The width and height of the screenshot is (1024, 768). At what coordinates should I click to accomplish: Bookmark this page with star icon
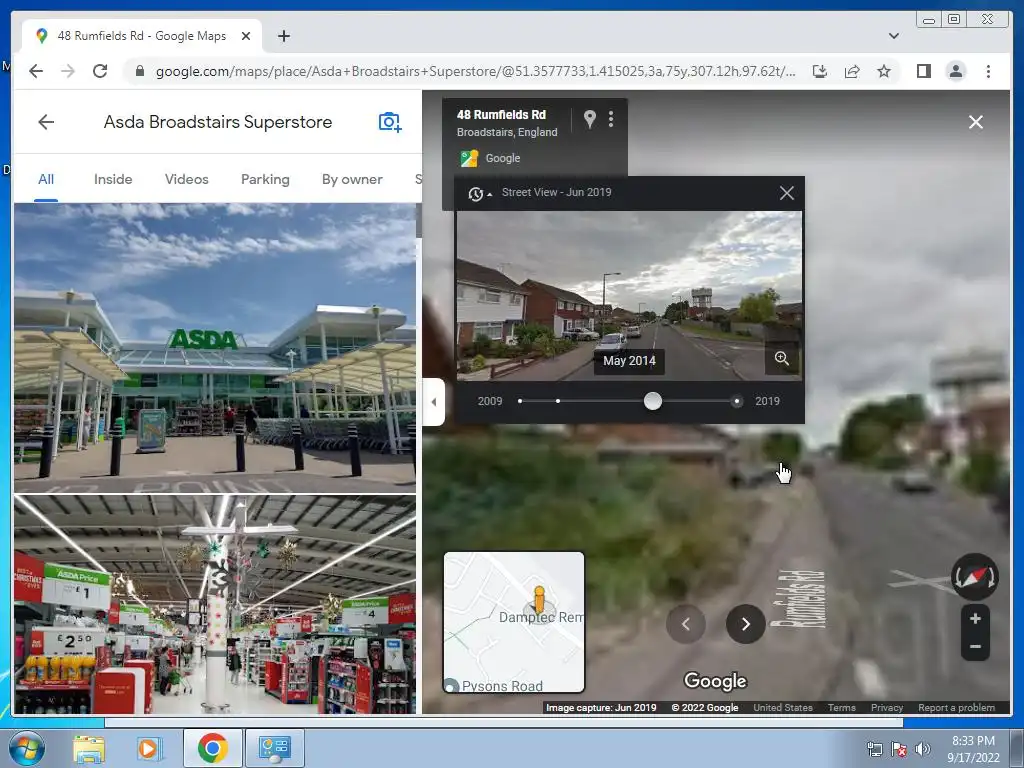click(x=884, y=71)
